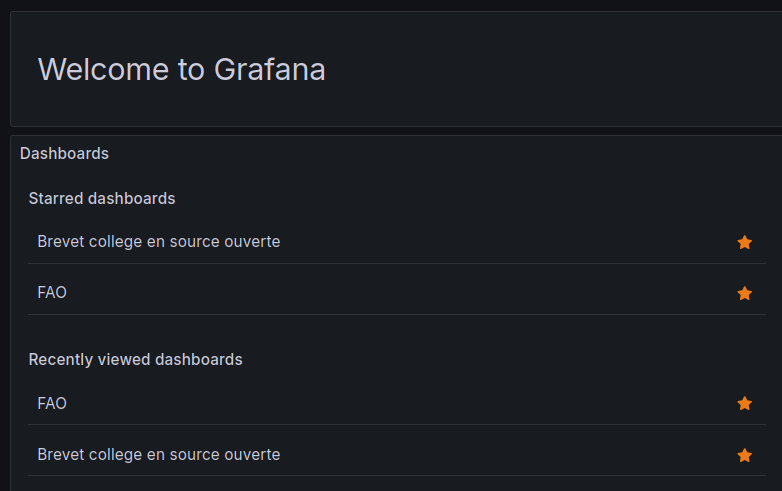This screenshot has height=491, width=782.
Task: Click the Dashboards panel title
Action: [64, 153]
